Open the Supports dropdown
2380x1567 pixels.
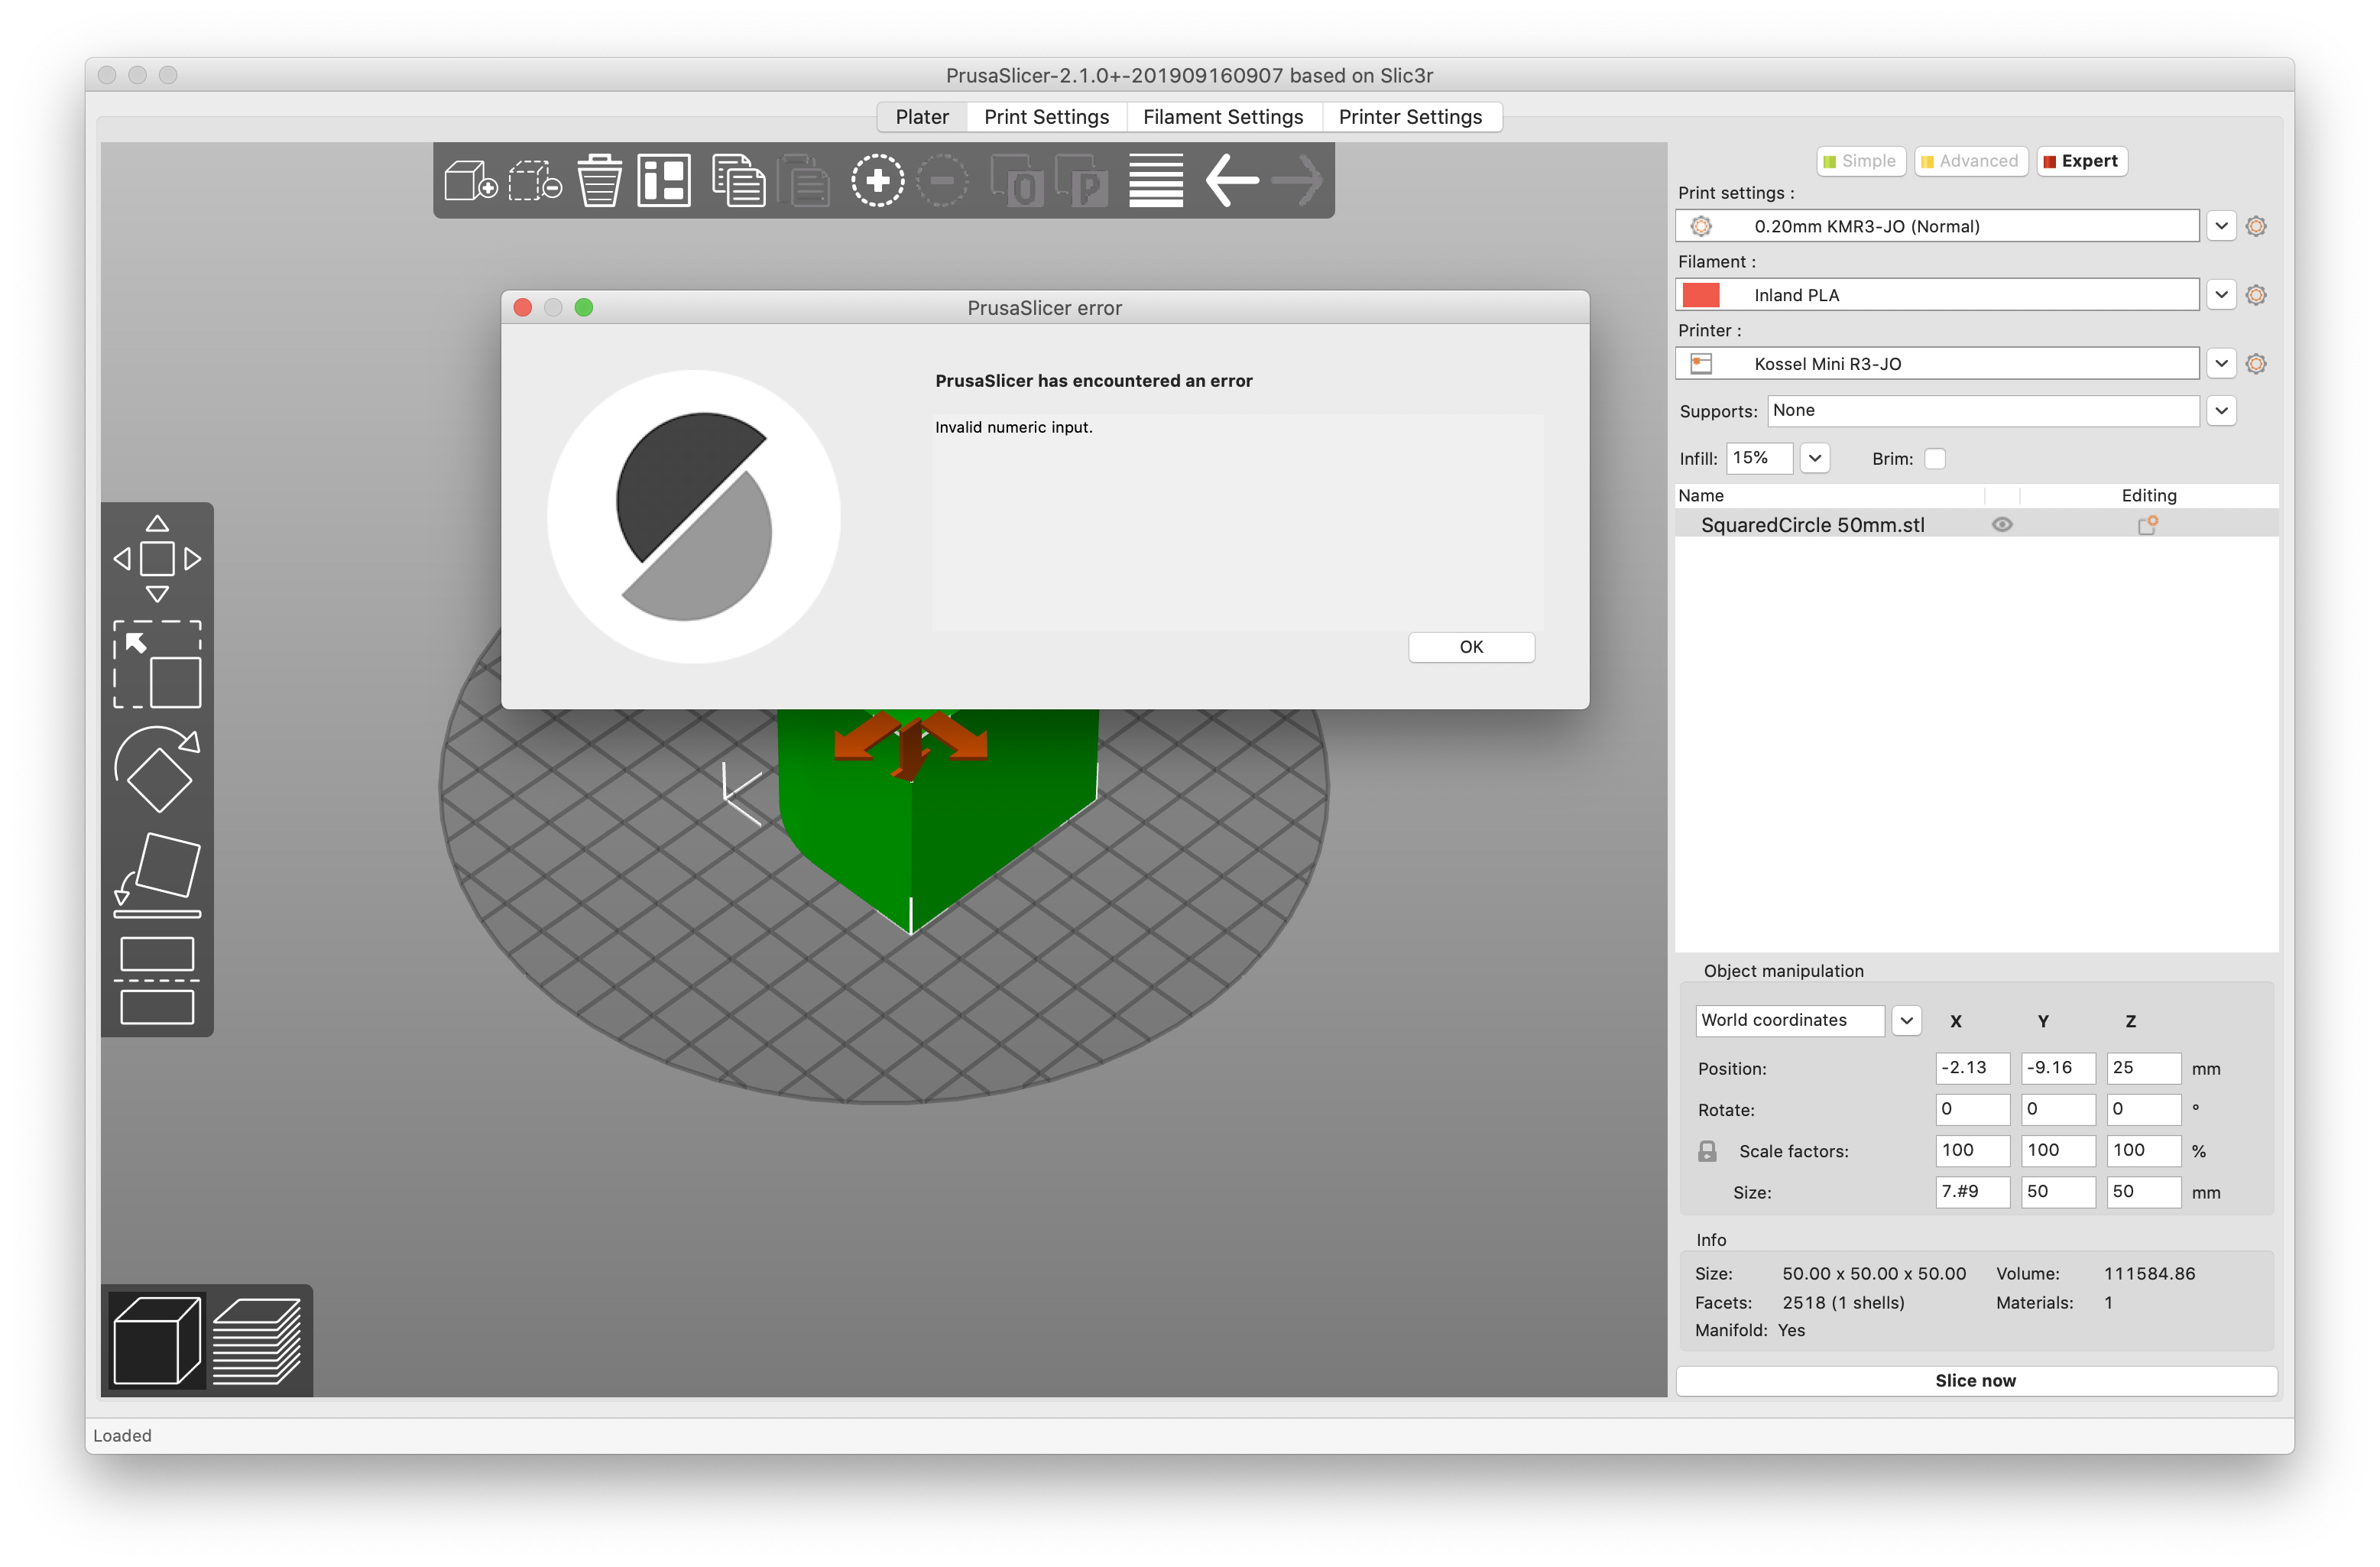[x=2221, y=410]
